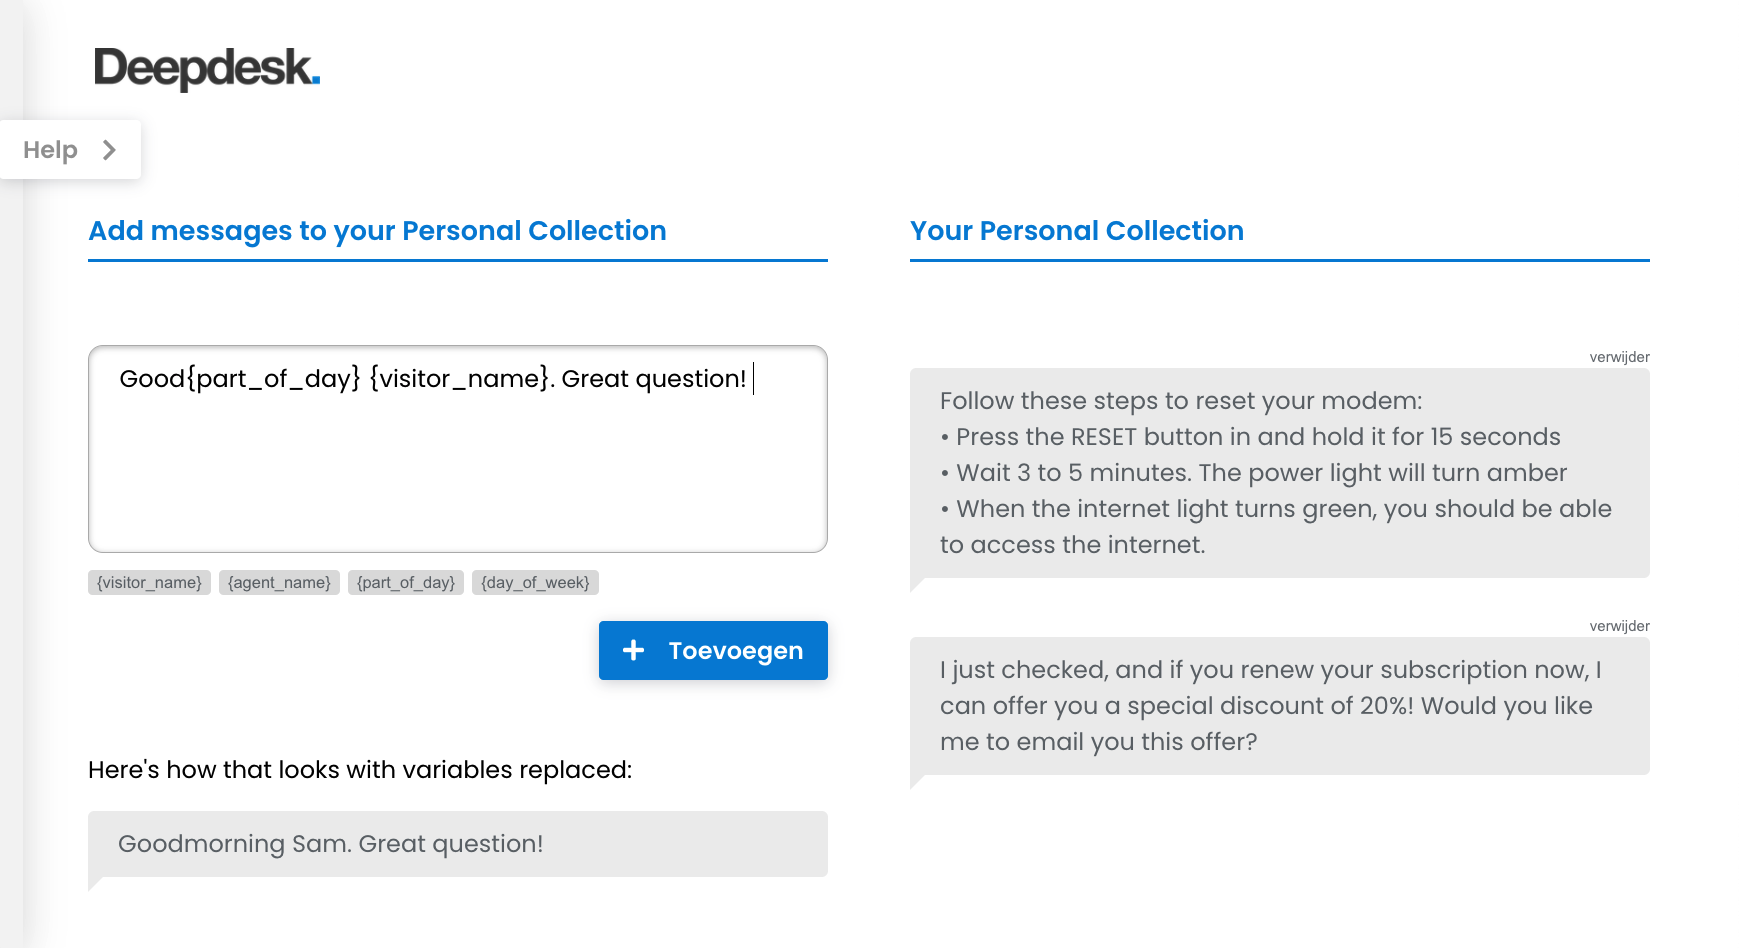Click the Goodmorning Sam preview bubble

tap(458, 844)
